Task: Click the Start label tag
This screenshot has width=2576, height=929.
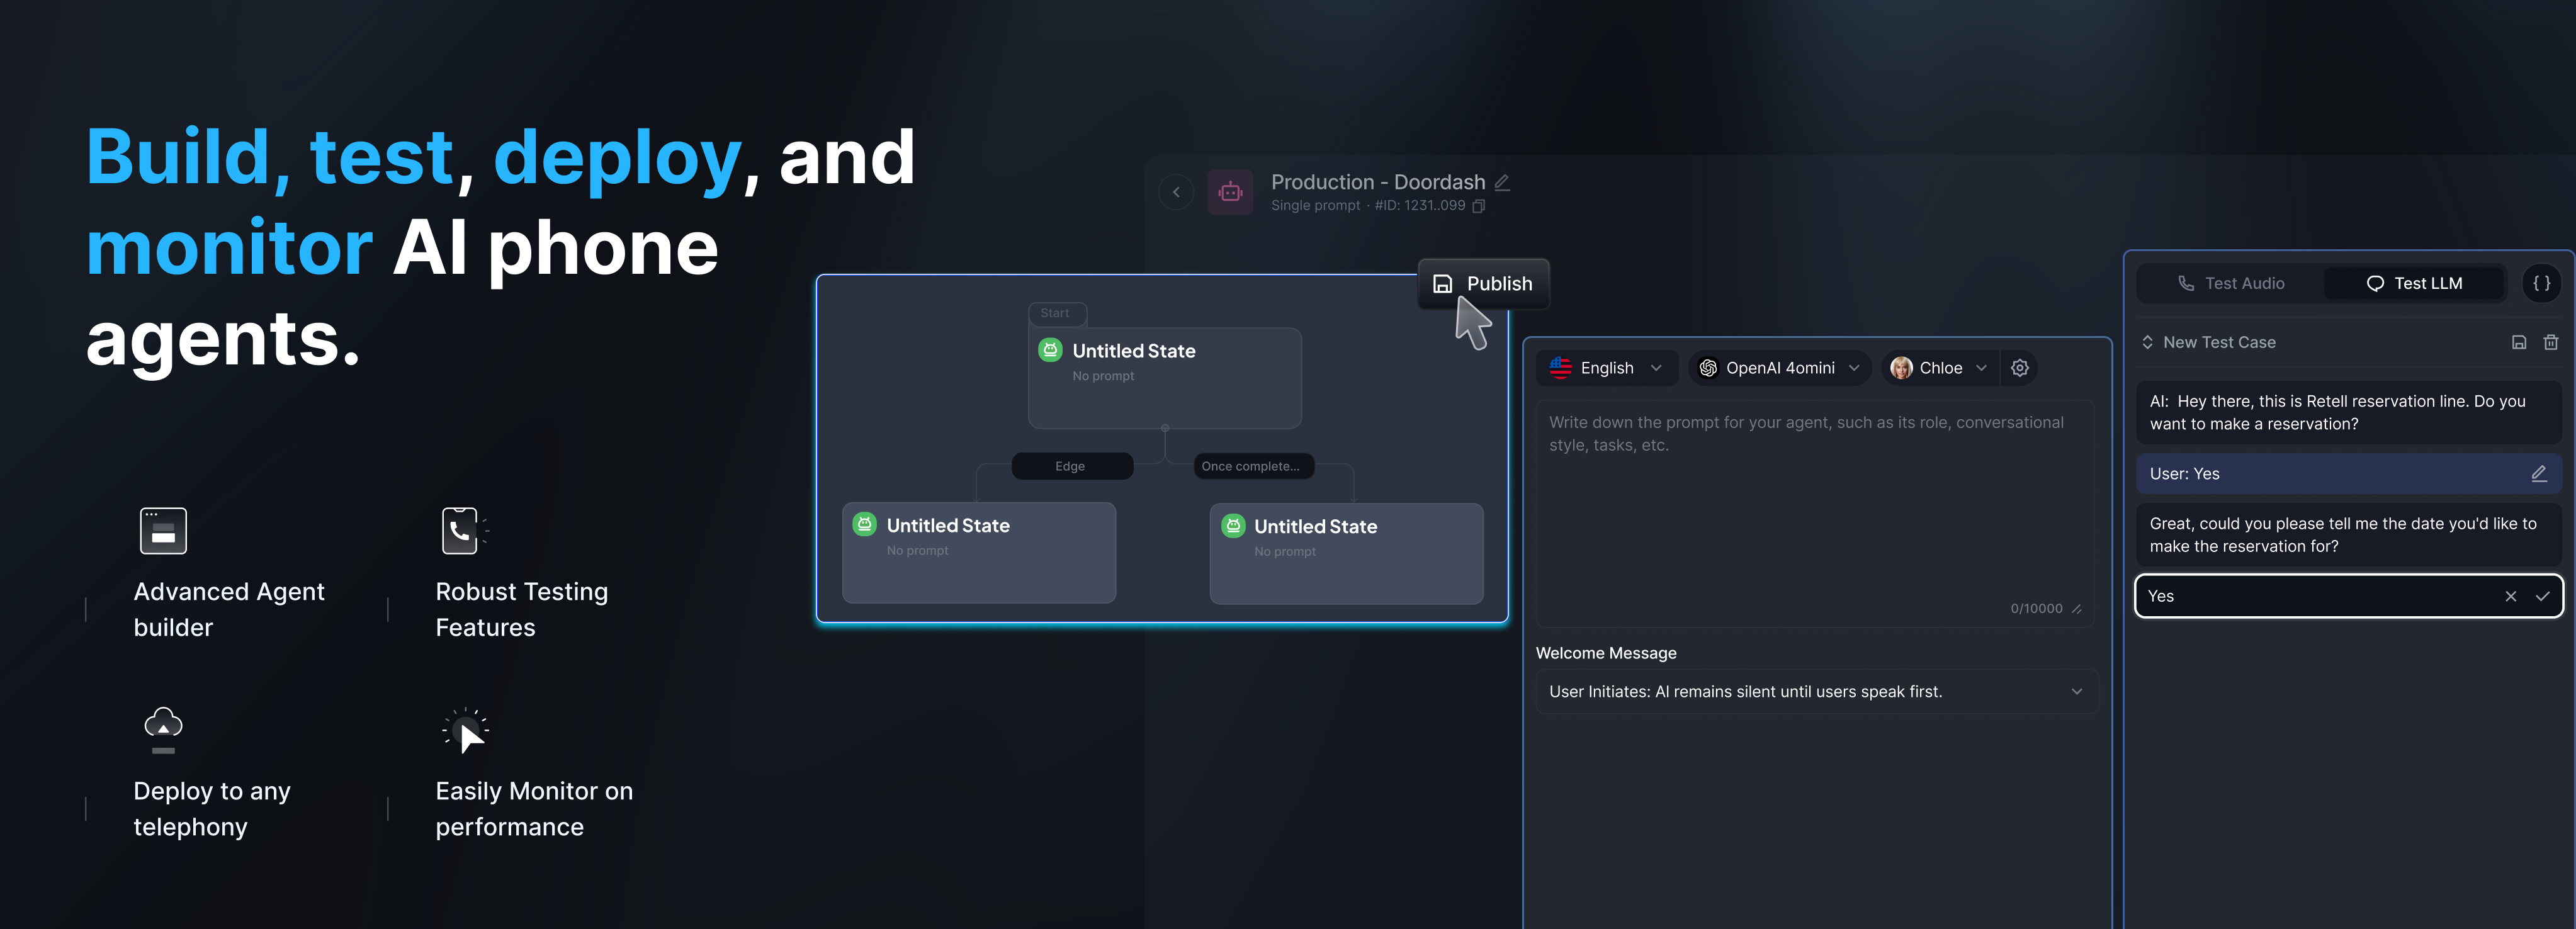Action: pyautogui.click(x=1056, y=313)
